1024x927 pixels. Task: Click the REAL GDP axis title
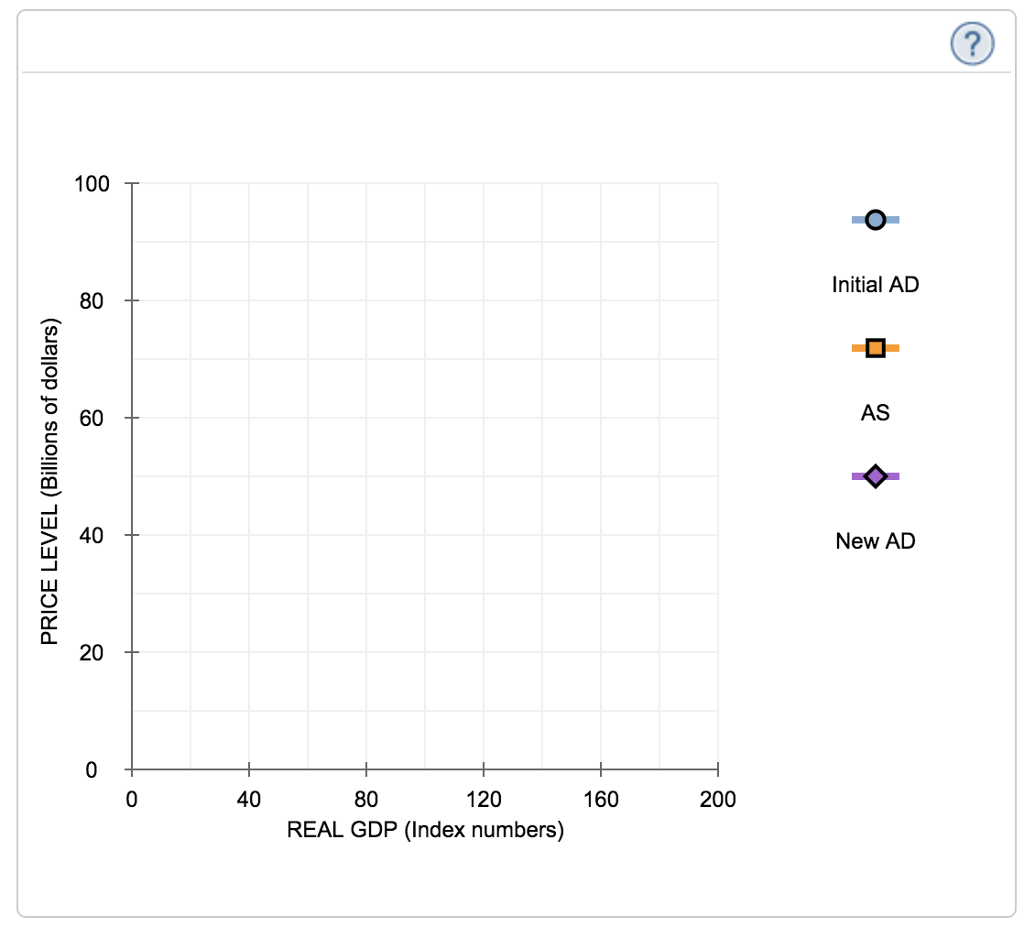click(424, 829)
